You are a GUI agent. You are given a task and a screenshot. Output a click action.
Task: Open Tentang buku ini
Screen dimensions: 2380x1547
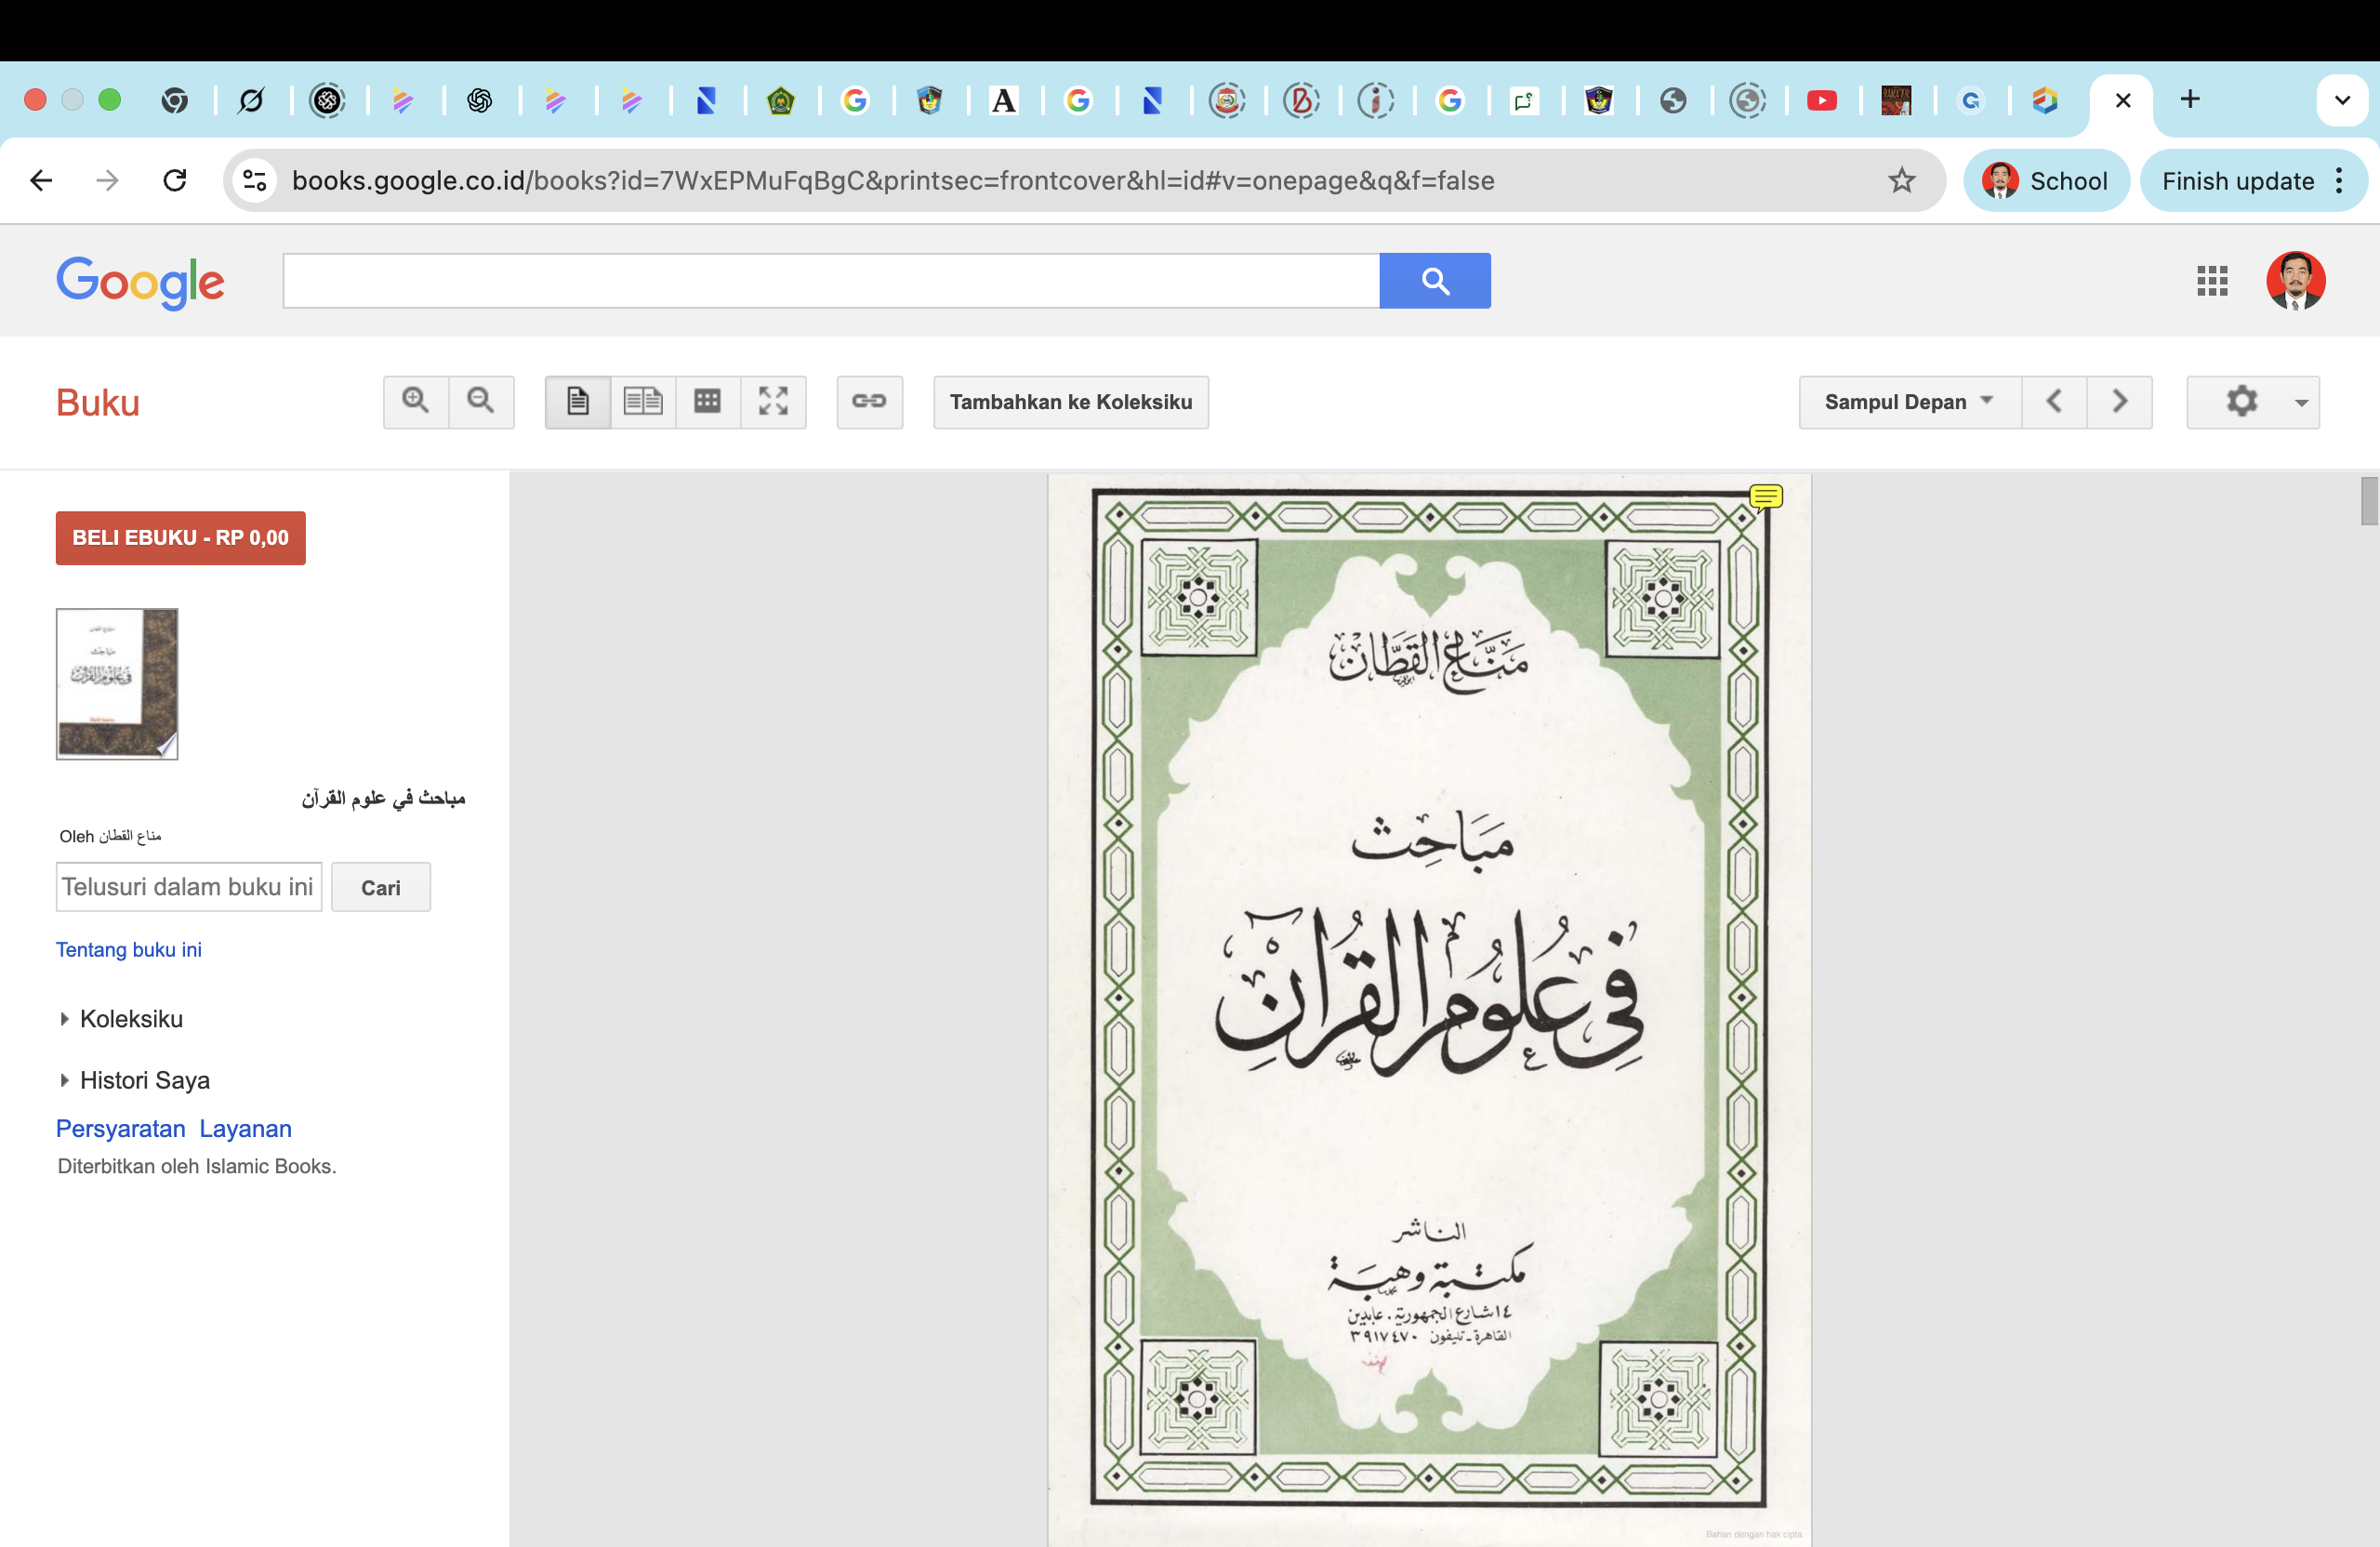coord(129,949)
